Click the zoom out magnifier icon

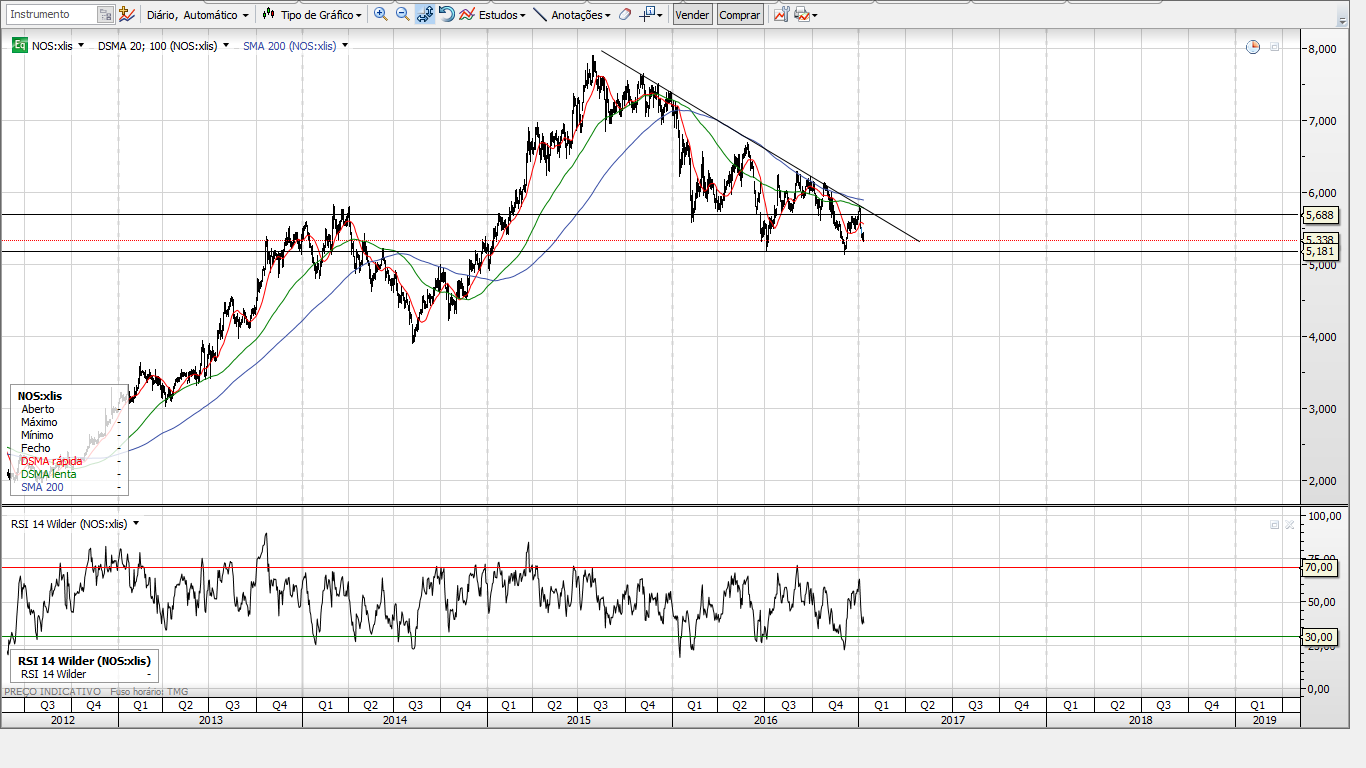point(402,15)
